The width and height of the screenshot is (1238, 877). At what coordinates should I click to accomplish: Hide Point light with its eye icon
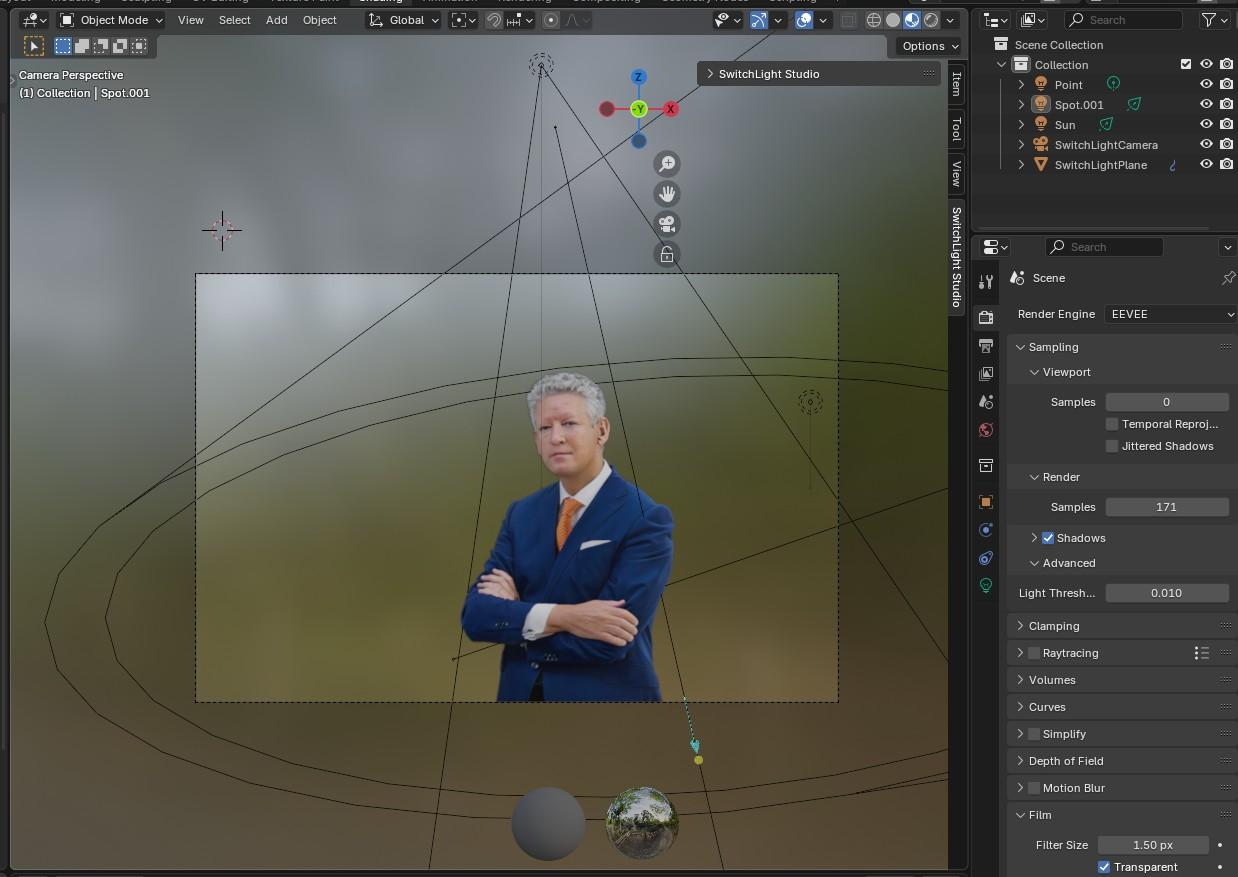1206,85
